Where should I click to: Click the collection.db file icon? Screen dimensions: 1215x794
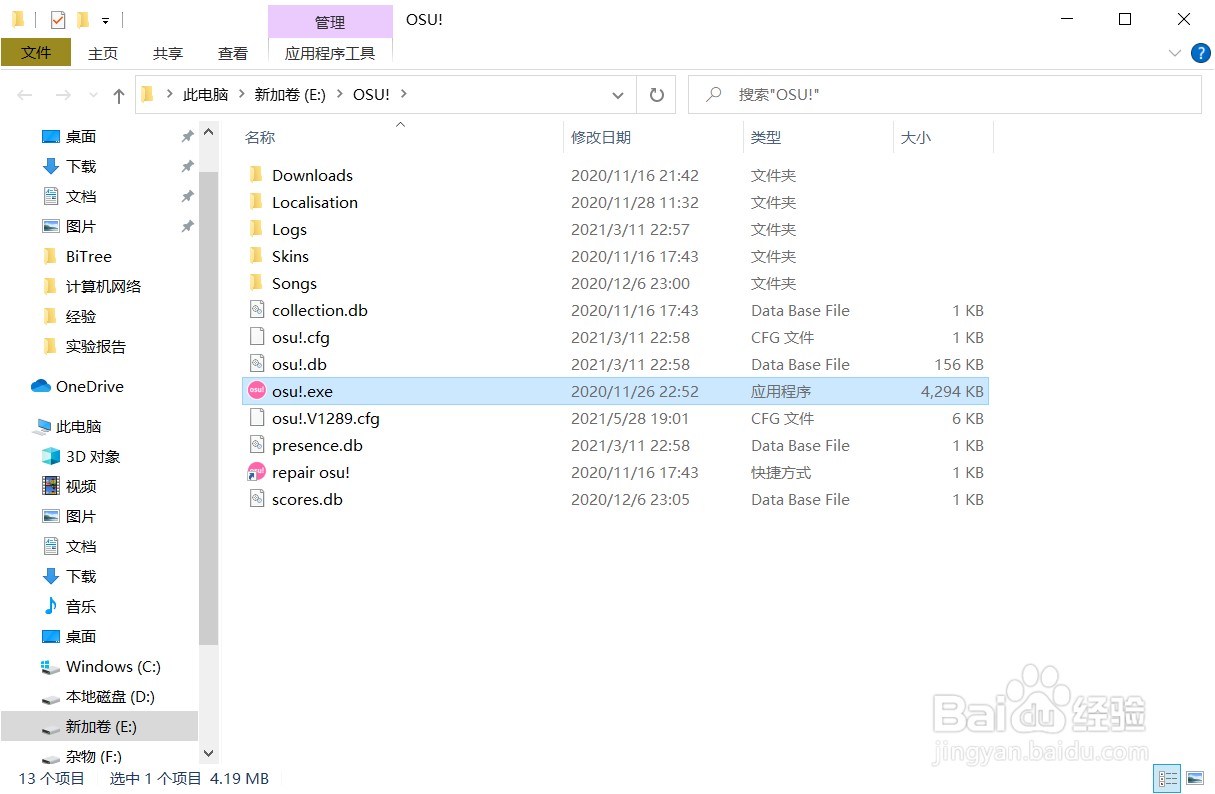(x=256, y=310)
